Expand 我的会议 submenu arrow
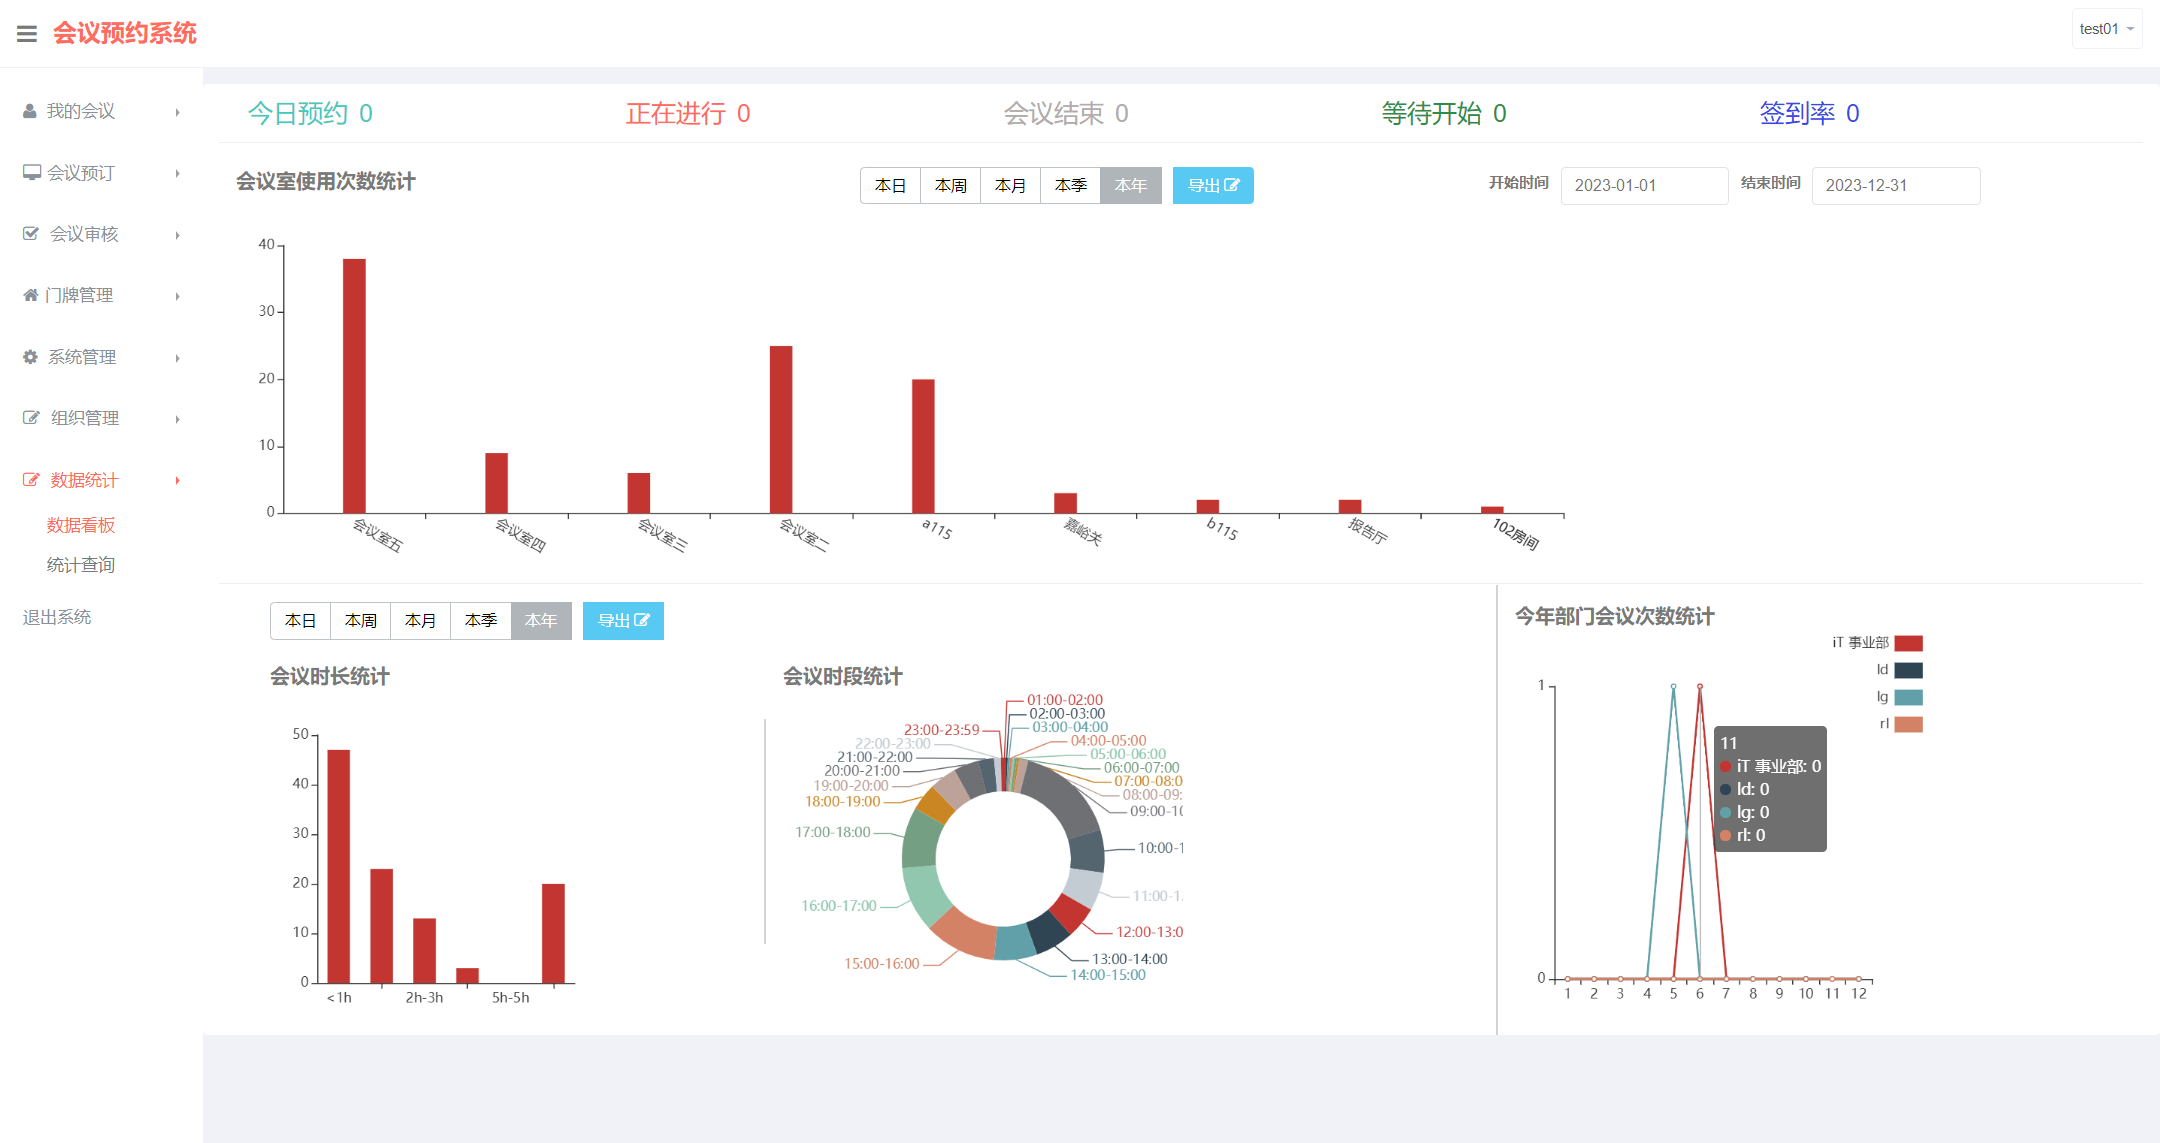The width and height of the screenshot is (2160, 1143). [x=177, y=112]
